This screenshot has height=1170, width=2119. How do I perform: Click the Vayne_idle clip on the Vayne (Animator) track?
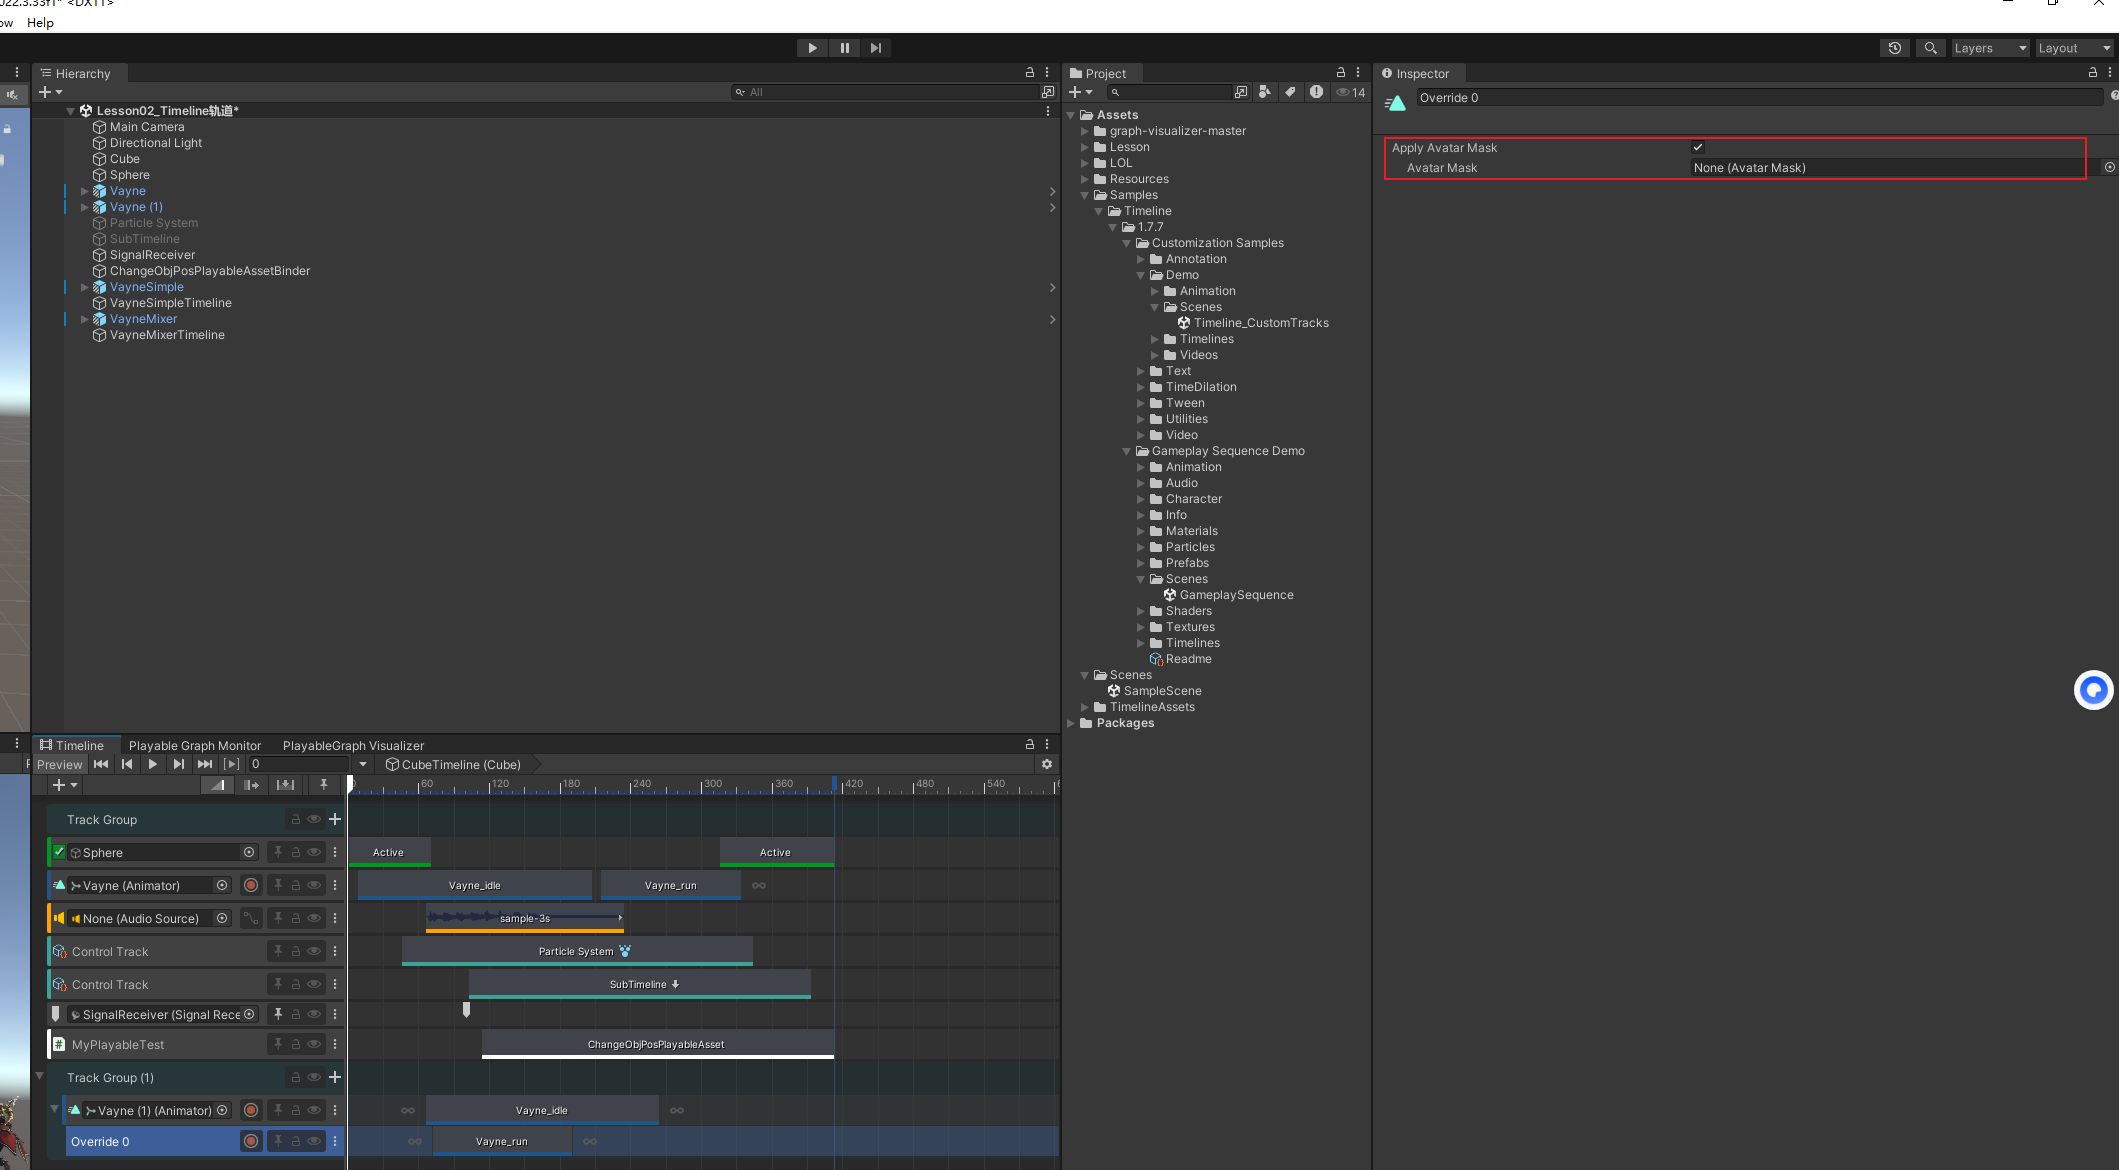pyautogui.click(x=474, y=885)
